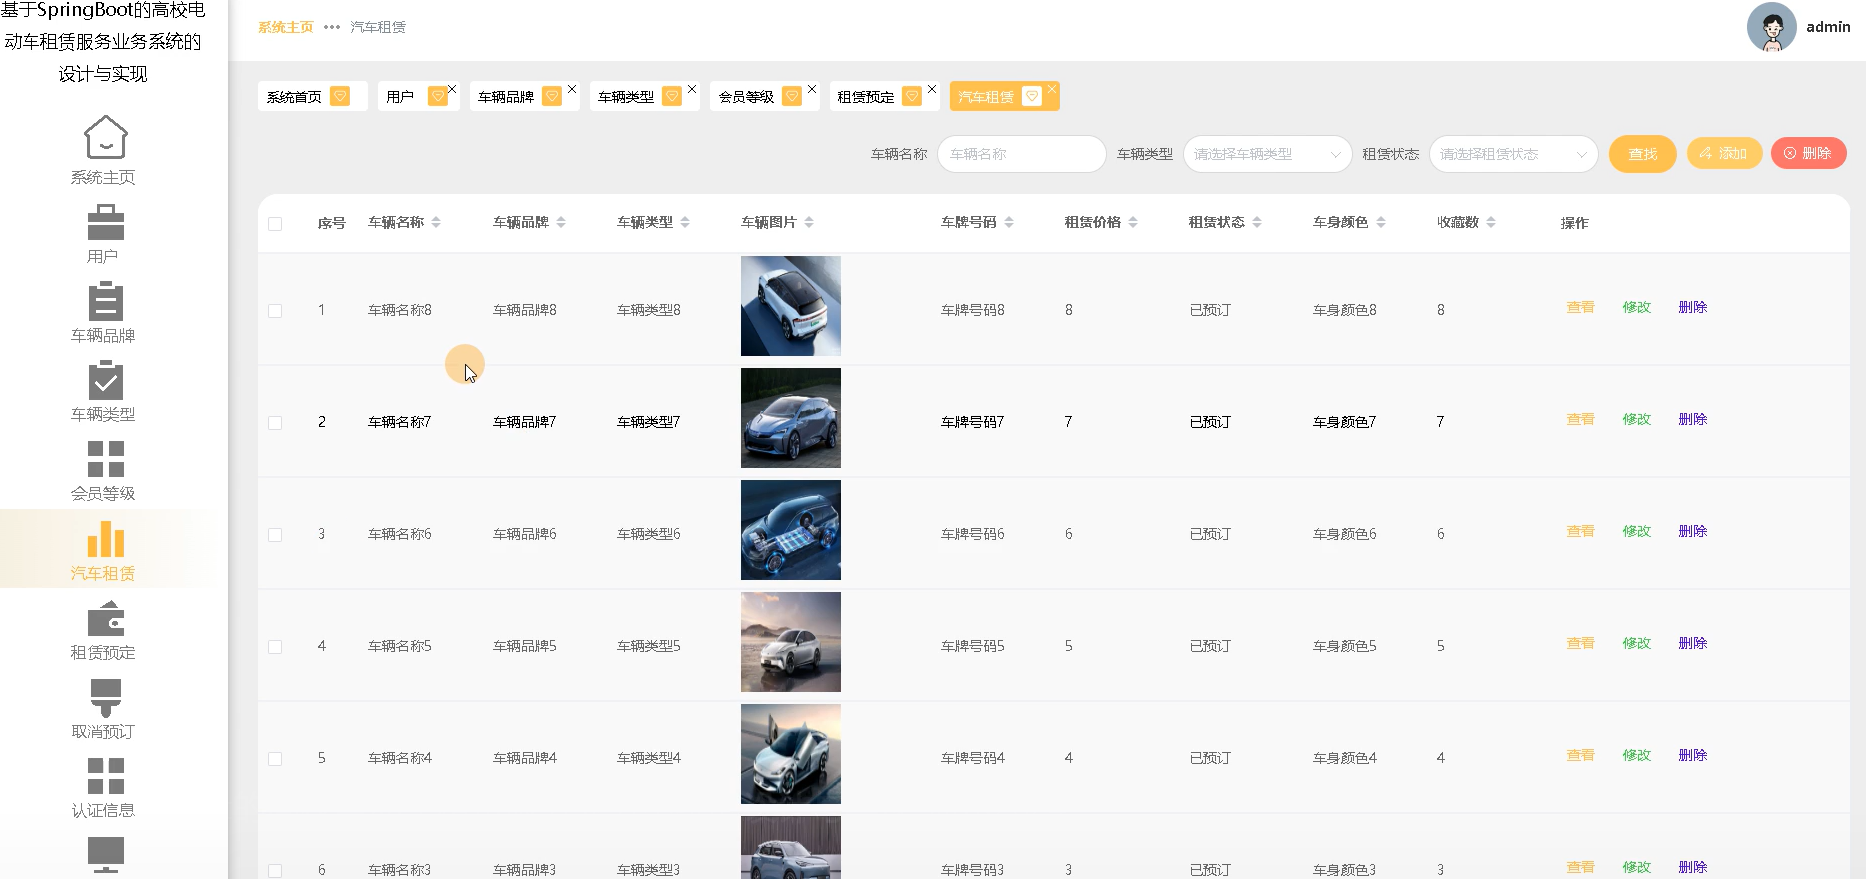Click heart icon on 车辆品牌 tab
Screen dimensions: 1866x879
(552, 96)
